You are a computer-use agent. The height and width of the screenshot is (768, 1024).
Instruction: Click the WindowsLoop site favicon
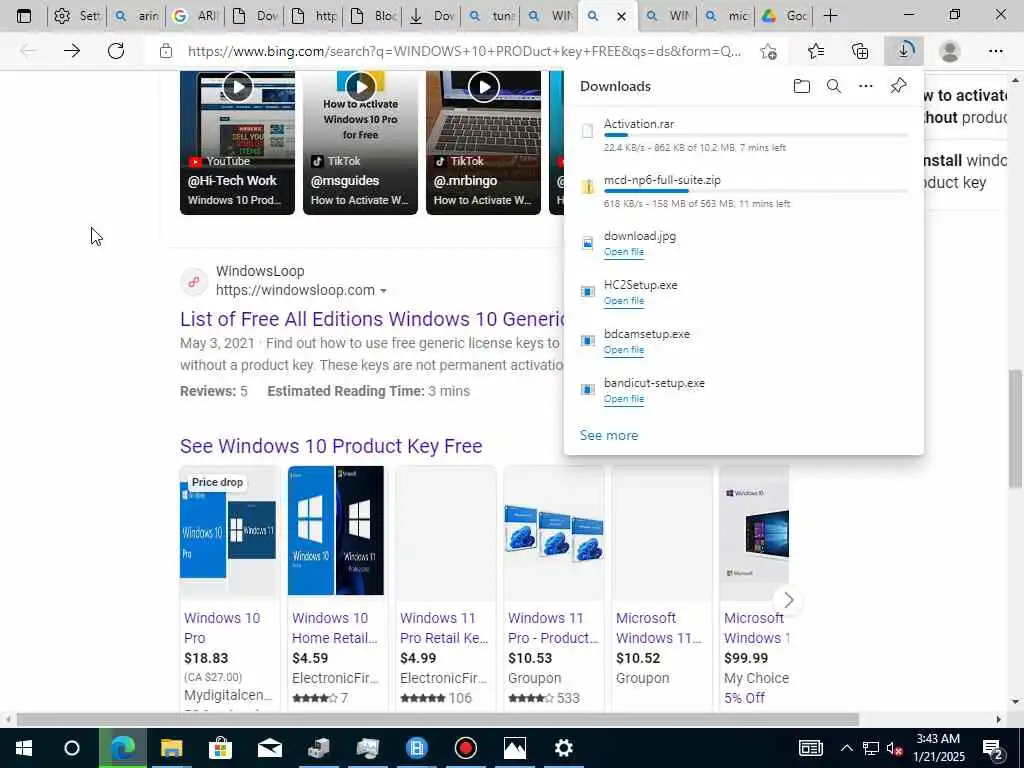tap(194, 282)
